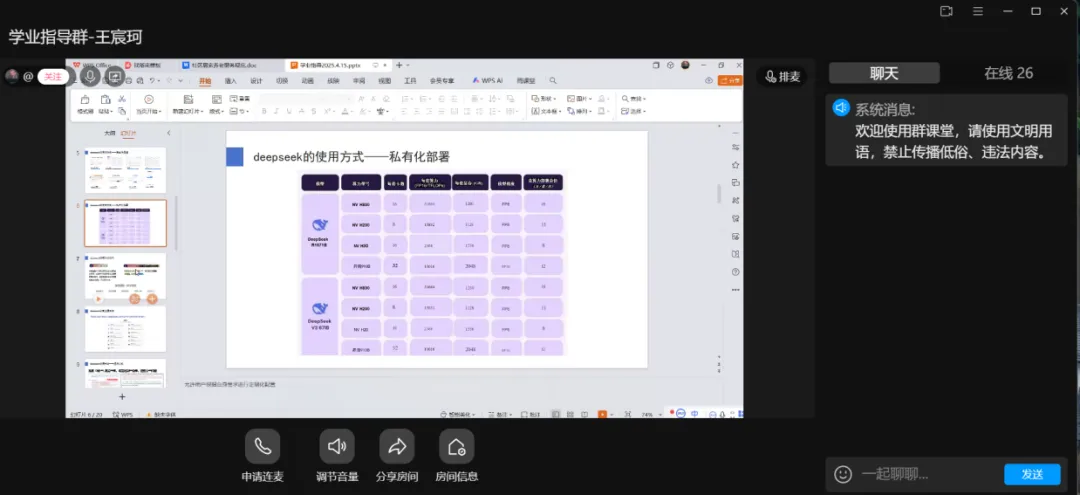Click the 分享房间 share arrow icon

pyautogui.click(x=396, y=446)
